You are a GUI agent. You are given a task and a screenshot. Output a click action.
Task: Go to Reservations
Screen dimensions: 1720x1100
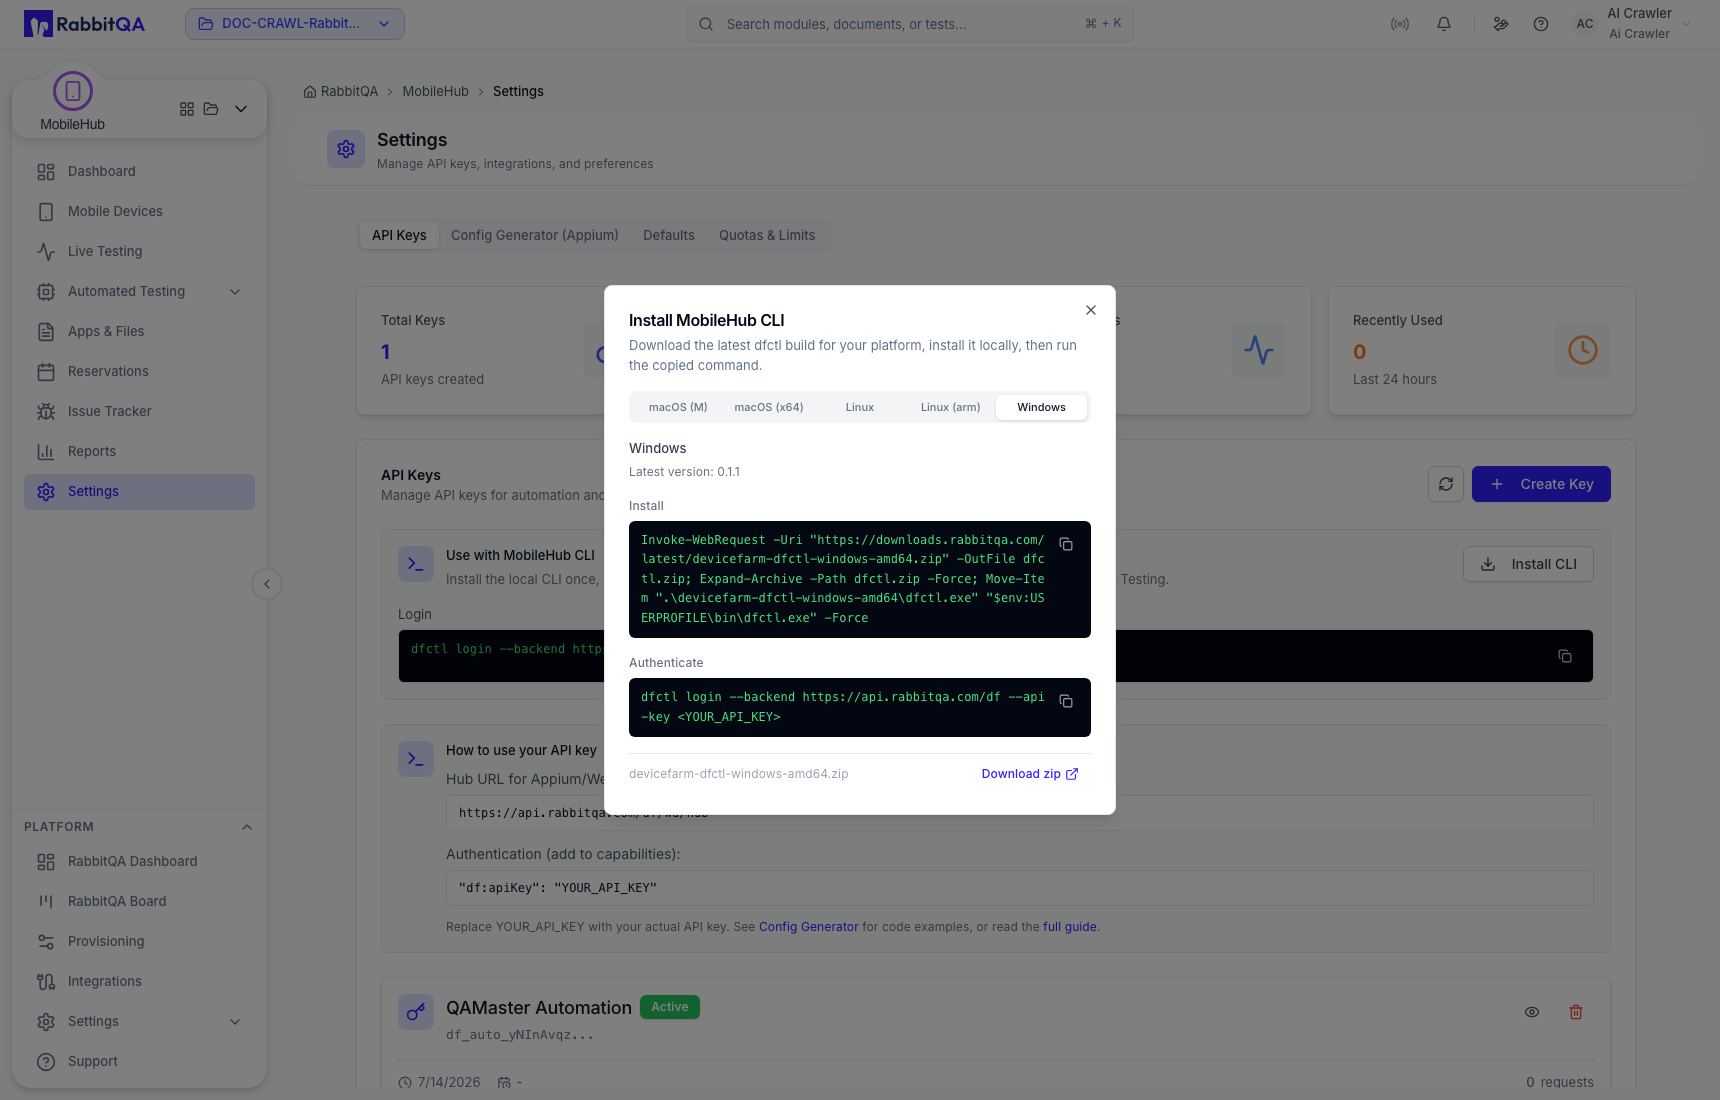[139, 371]
